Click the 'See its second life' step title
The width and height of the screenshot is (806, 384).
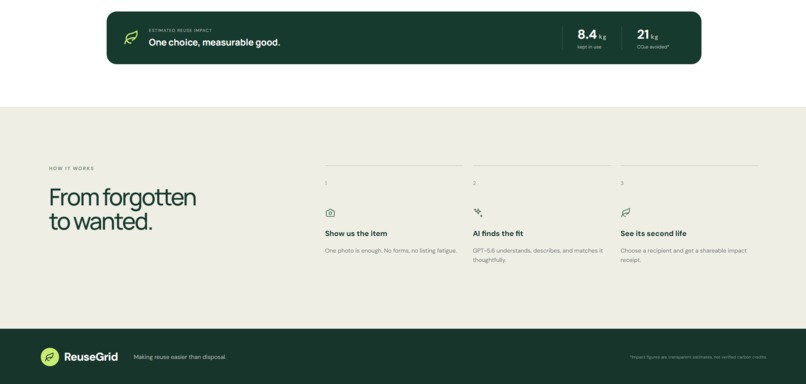click(x=653, y=233)
